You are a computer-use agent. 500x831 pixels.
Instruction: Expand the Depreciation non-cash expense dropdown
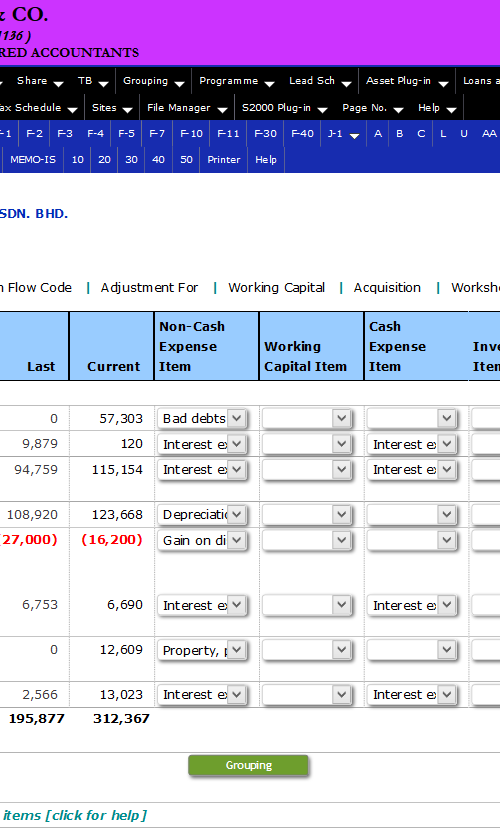pos(202,515)
